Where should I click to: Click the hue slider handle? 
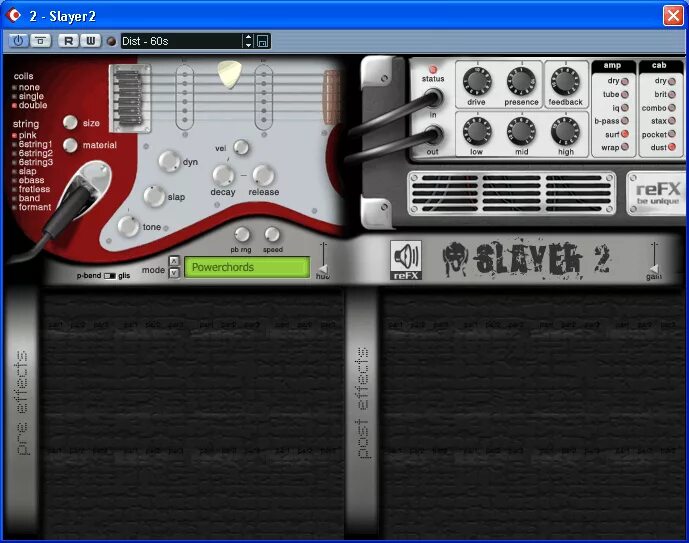pyautogui.click(x=323, y=269)
